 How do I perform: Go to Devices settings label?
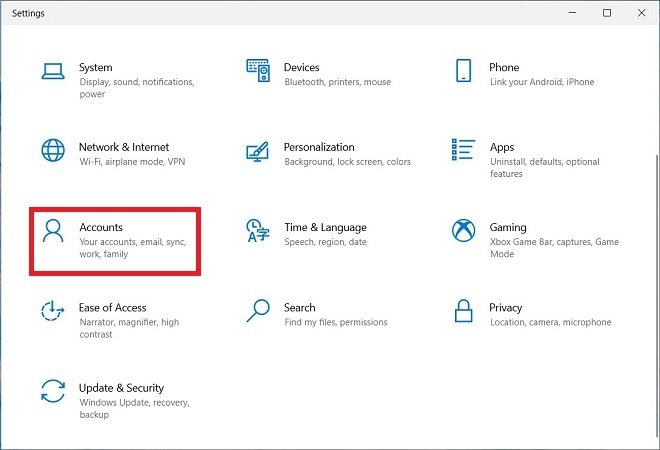coord(301,67)
